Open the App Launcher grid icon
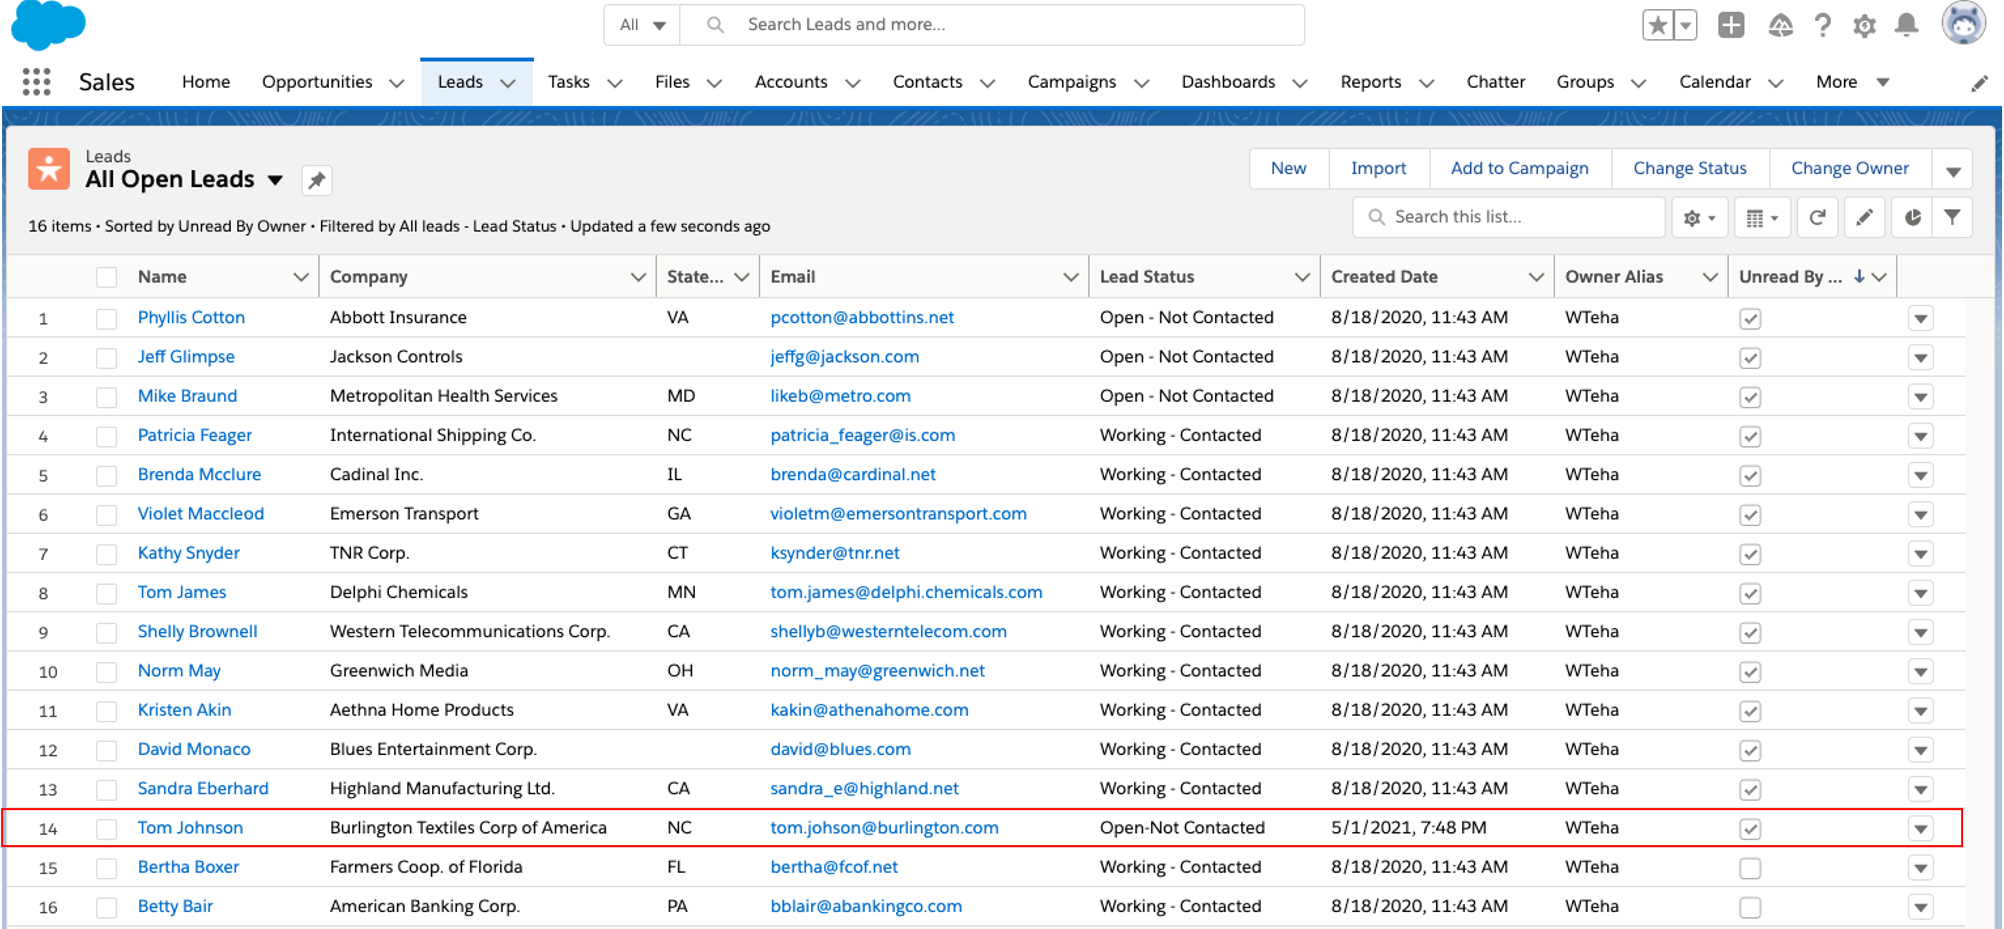 point(37,82)
